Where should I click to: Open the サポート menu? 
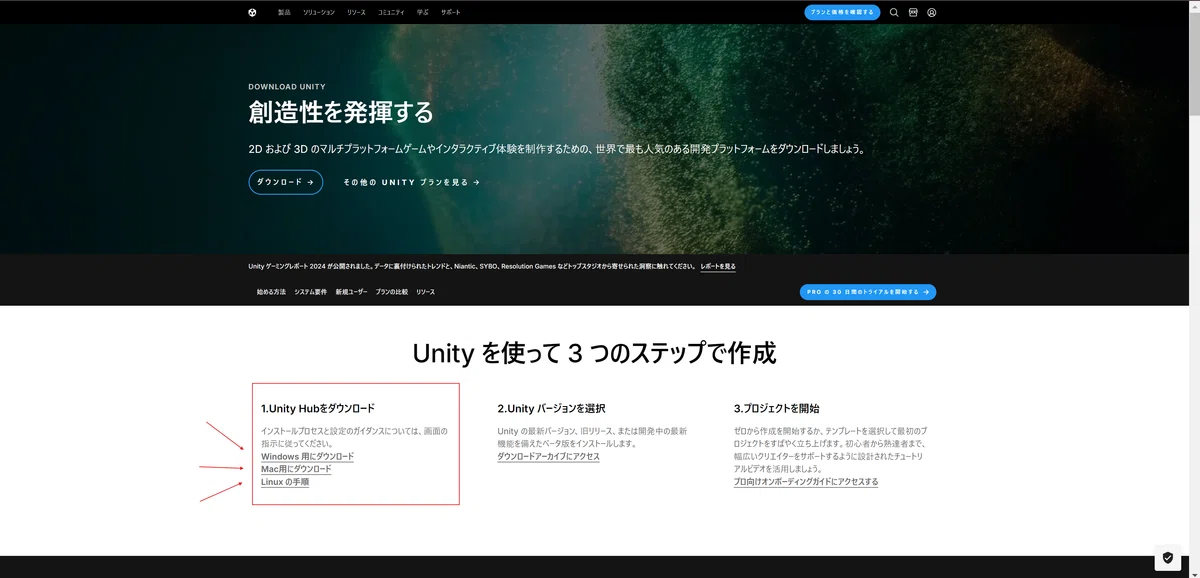pyautogui.click(x=451, y=12)
